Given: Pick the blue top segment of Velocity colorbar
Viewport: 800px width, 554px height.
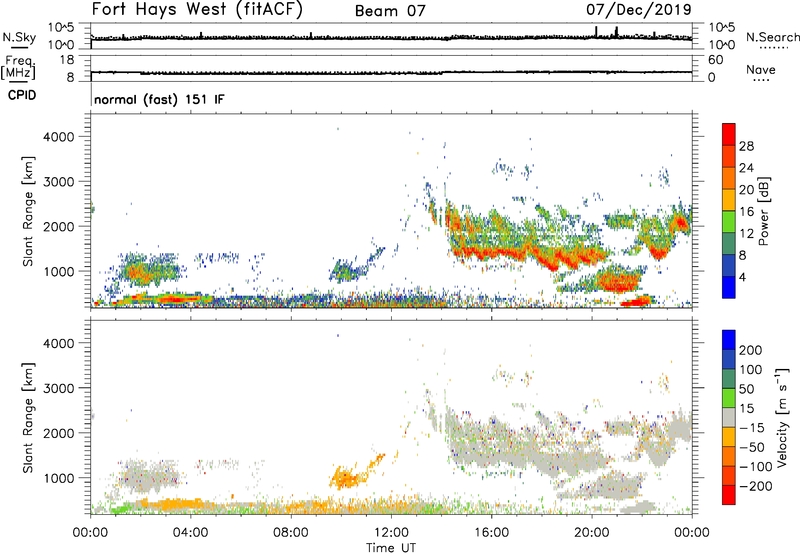Looking at the screenshot, I should point(729,340).
